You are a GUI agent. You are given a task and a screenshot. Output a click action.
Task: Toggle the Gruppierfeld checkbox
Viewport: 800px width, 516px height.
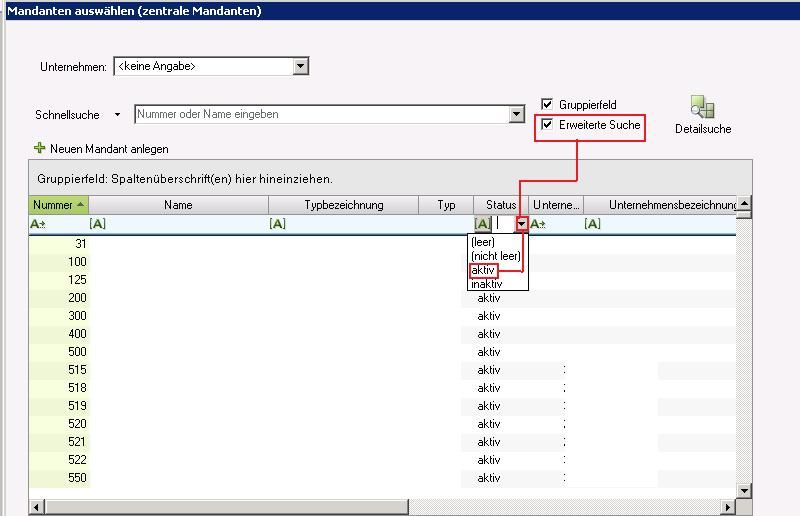[x=547, y=104]
